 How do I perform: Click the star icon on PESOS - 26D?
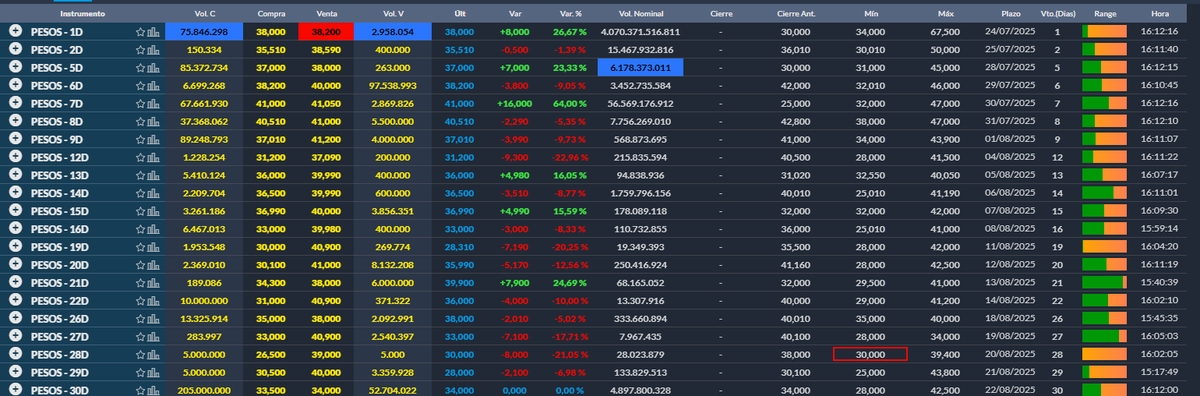click(x=141, y=318)
